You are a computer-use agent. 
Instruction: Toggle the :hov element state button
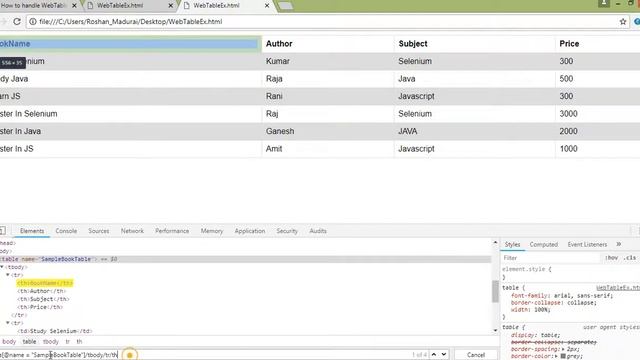611,258
